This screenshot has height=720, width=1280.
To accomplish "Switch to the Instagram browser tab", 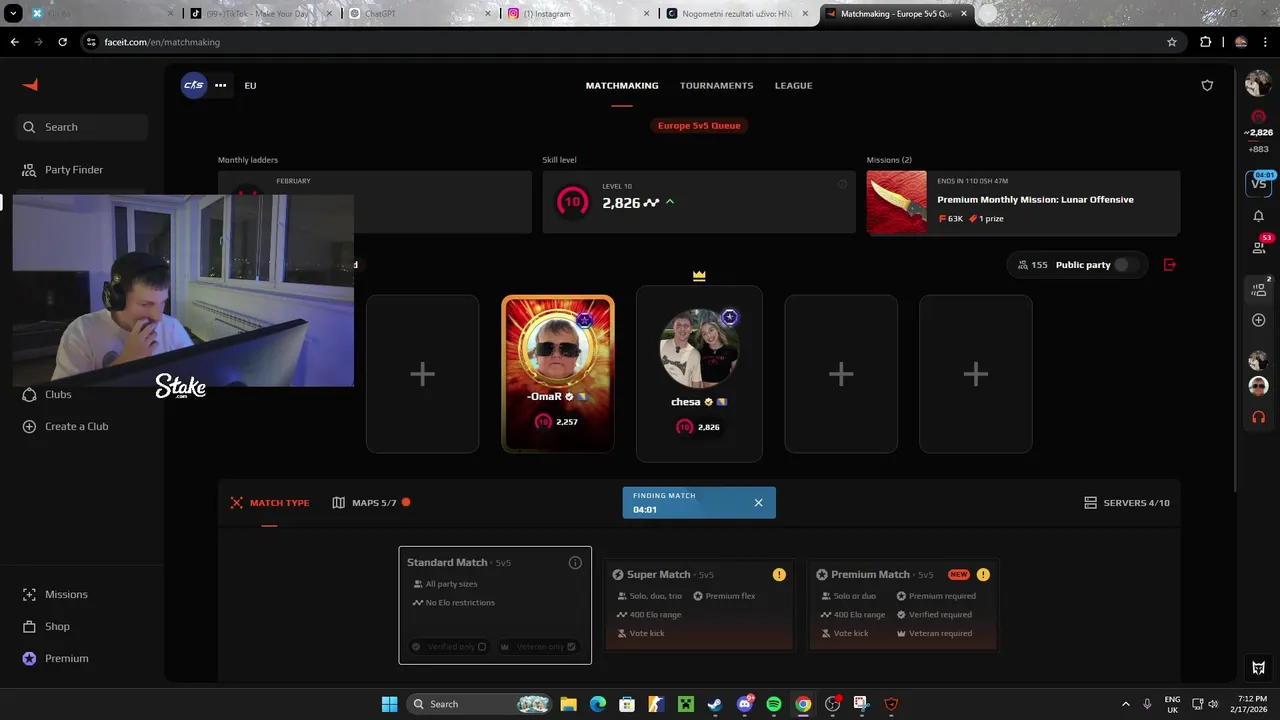I will (577, 14).
